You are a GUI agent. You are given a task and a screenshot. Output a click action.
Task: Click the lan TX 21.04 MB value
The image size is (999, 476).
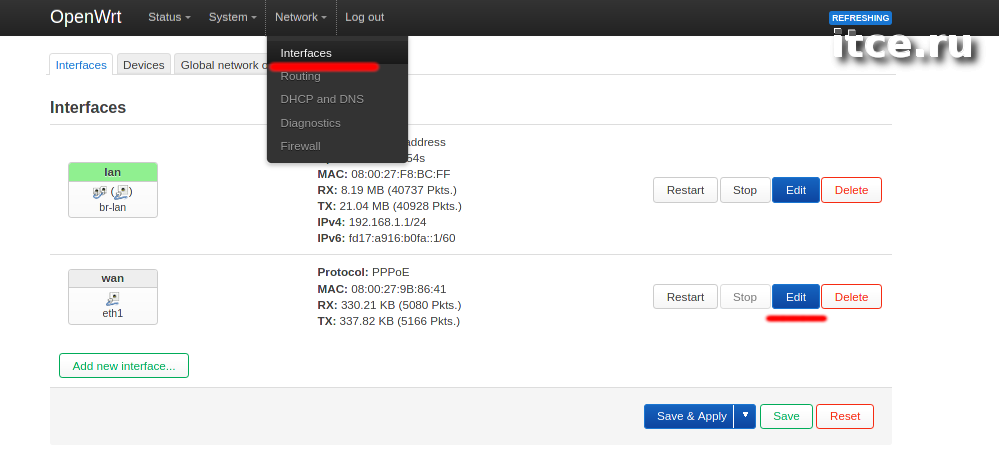coord(401,206)
